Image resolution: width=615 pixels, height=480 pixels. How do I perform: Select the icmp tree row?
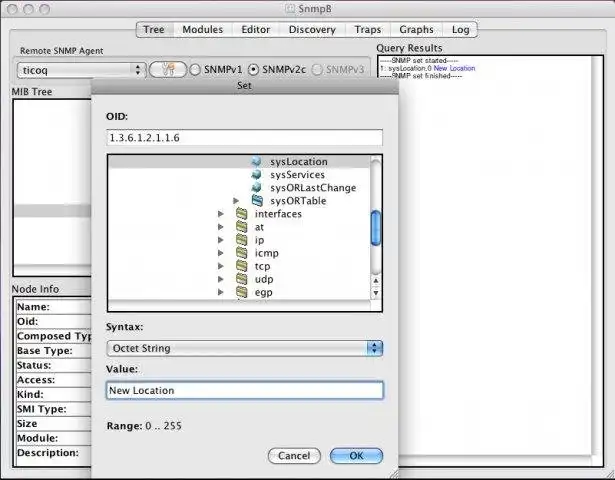(x=238, y=253)
